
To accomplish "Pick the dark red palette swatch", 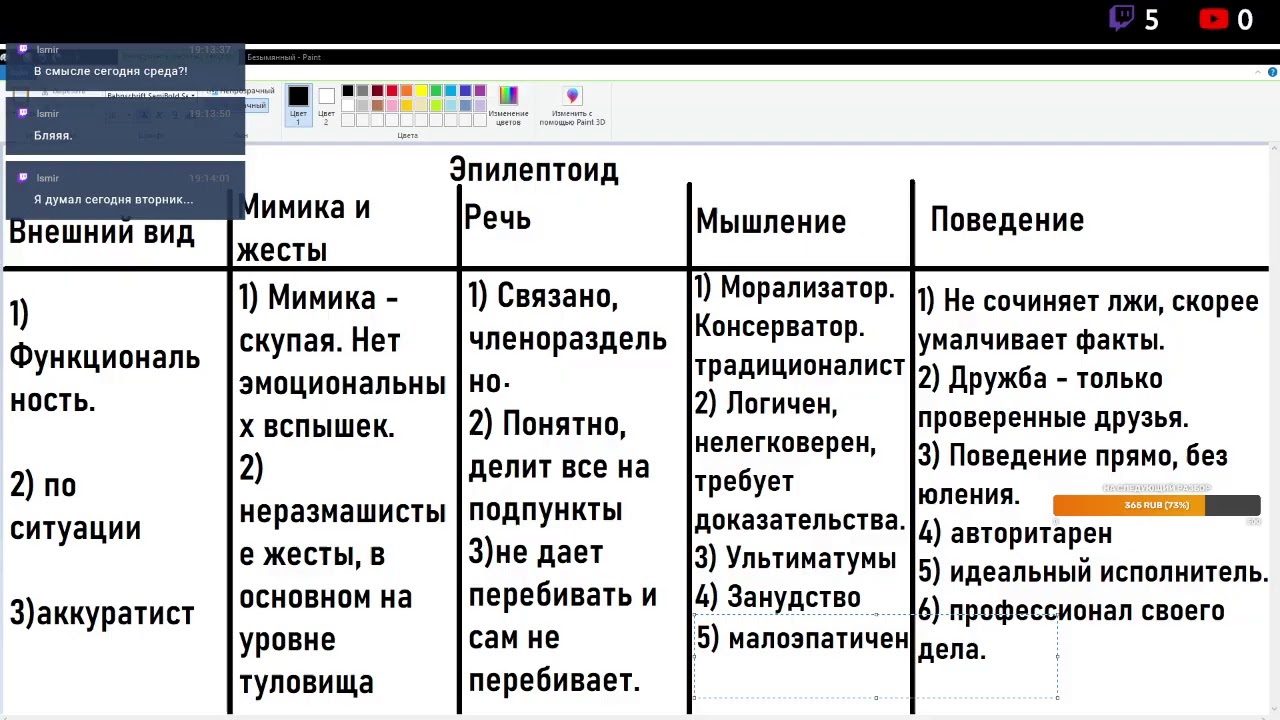I will (377, 90).
